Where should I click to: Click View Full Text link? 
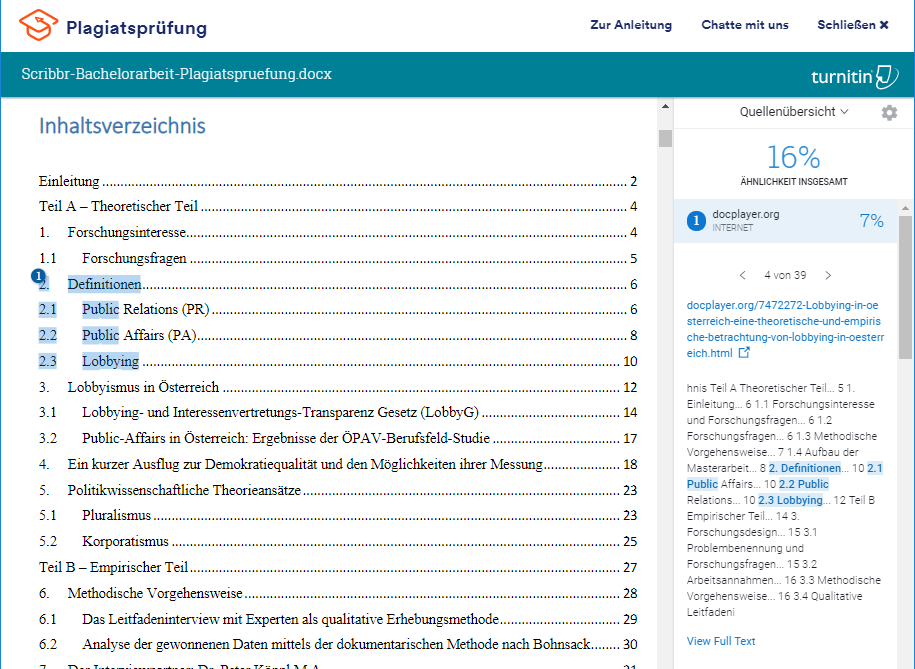pyautogui.click(x=721, y=641)
